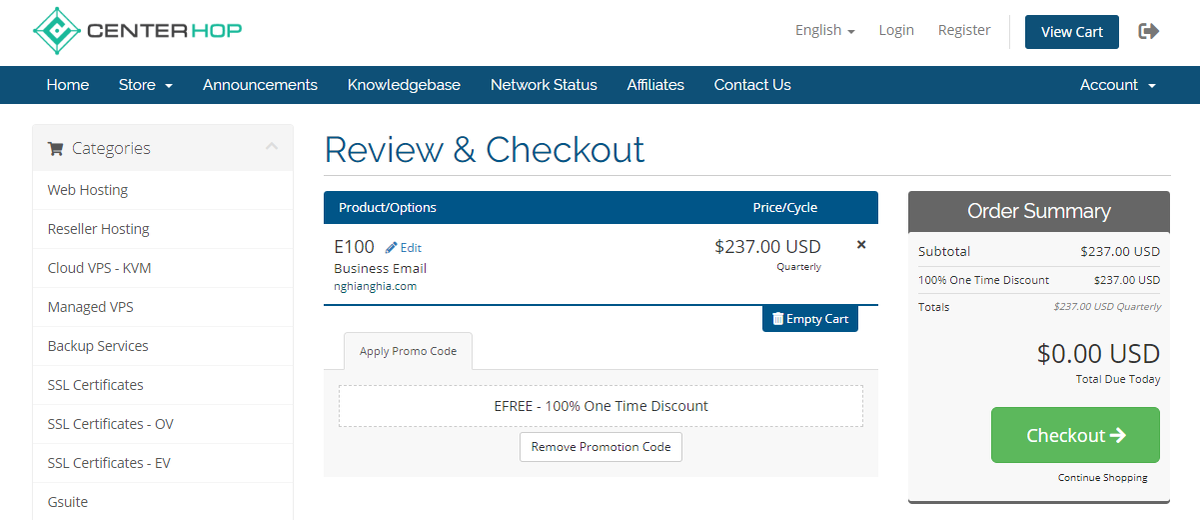1200x520 pixels.
Task: Click the Register link
Action: click(x=964, y=30)
